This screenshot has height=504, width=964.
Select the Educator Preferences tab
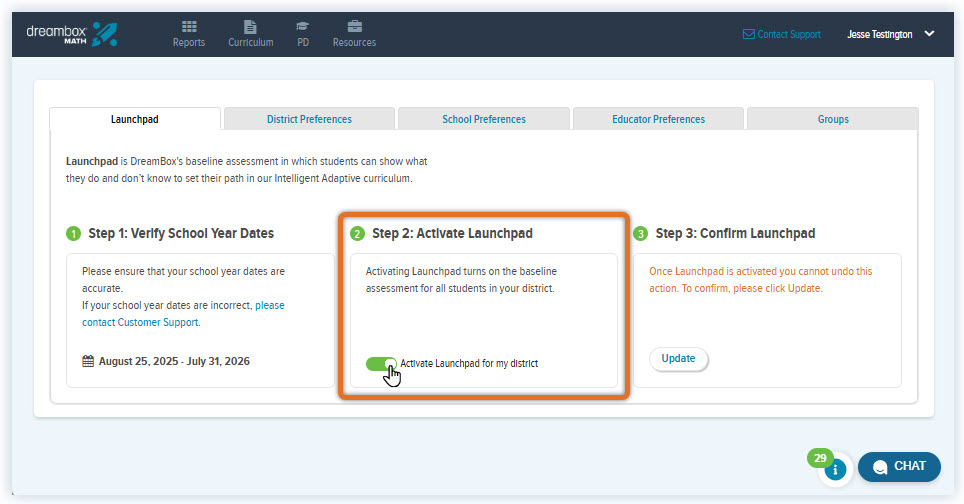click(658, 119)
